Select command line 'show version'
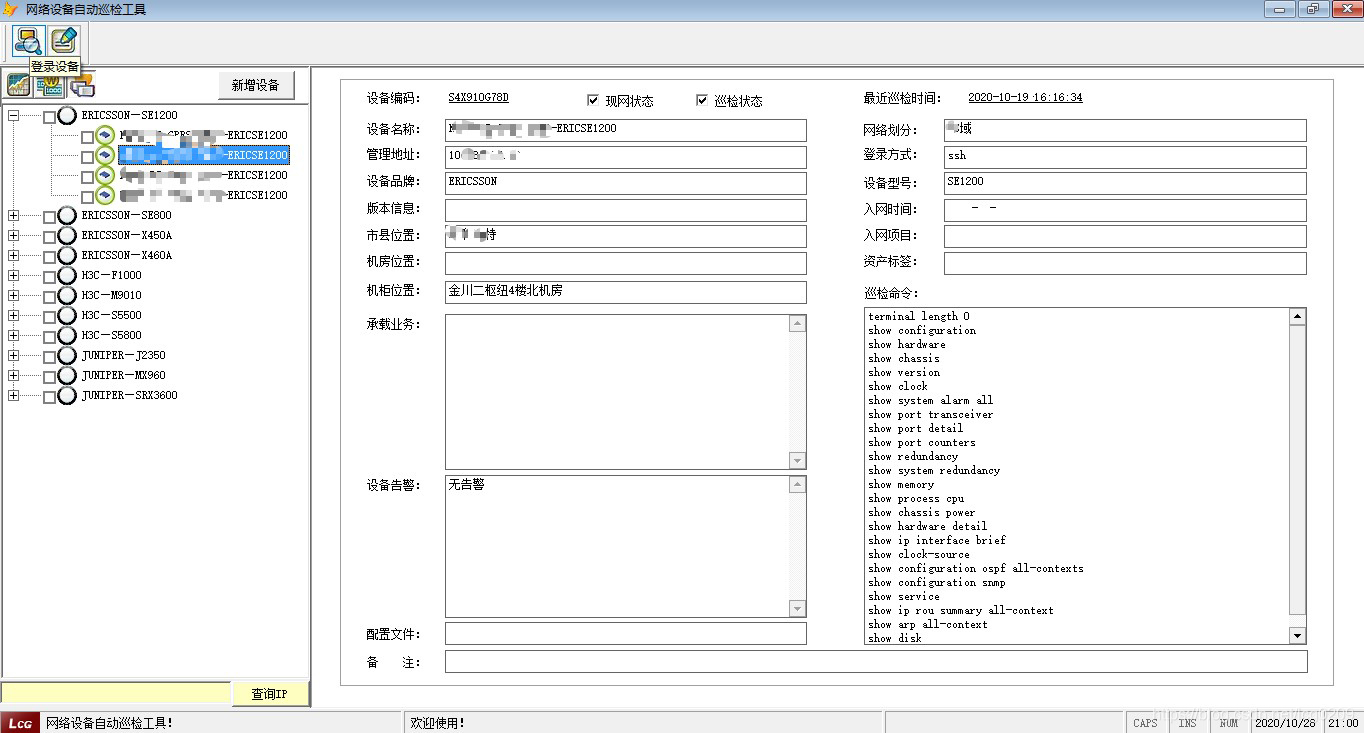 [904, 372]
